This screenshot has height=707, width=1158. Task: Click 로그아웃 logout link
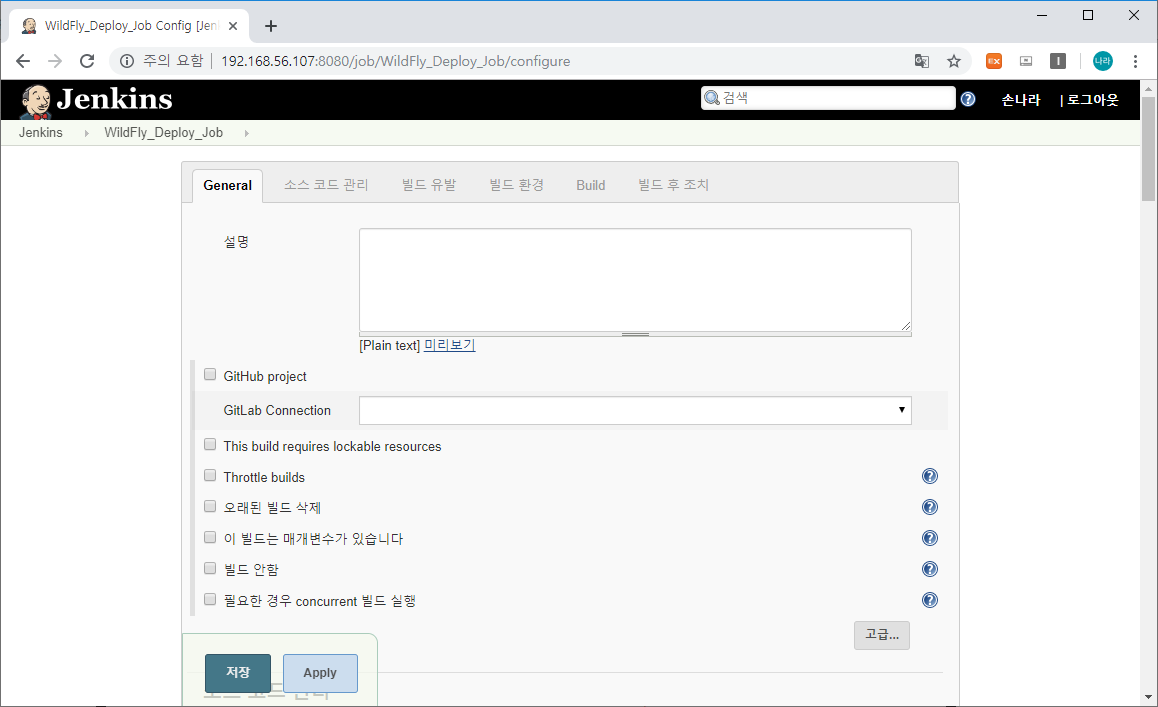pyautogui.click(x=1093, y=100)
